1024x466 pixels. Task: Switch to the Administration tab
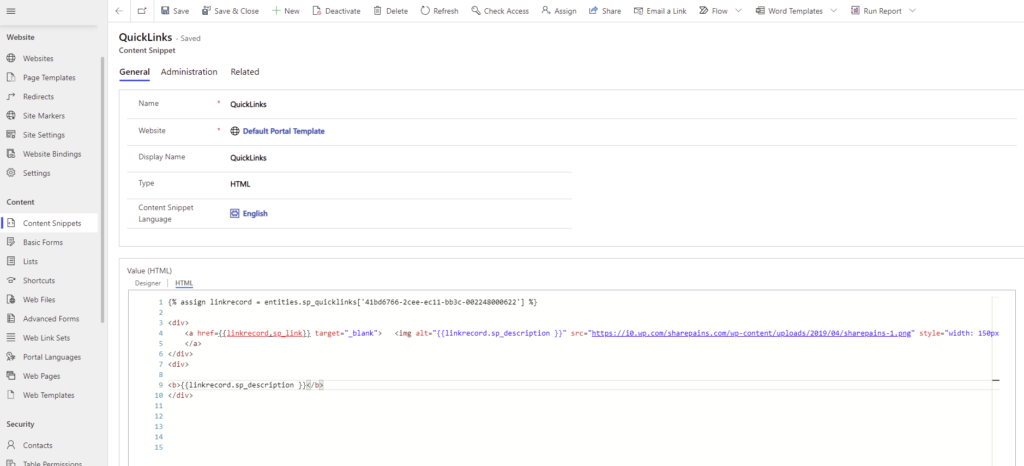189,72
